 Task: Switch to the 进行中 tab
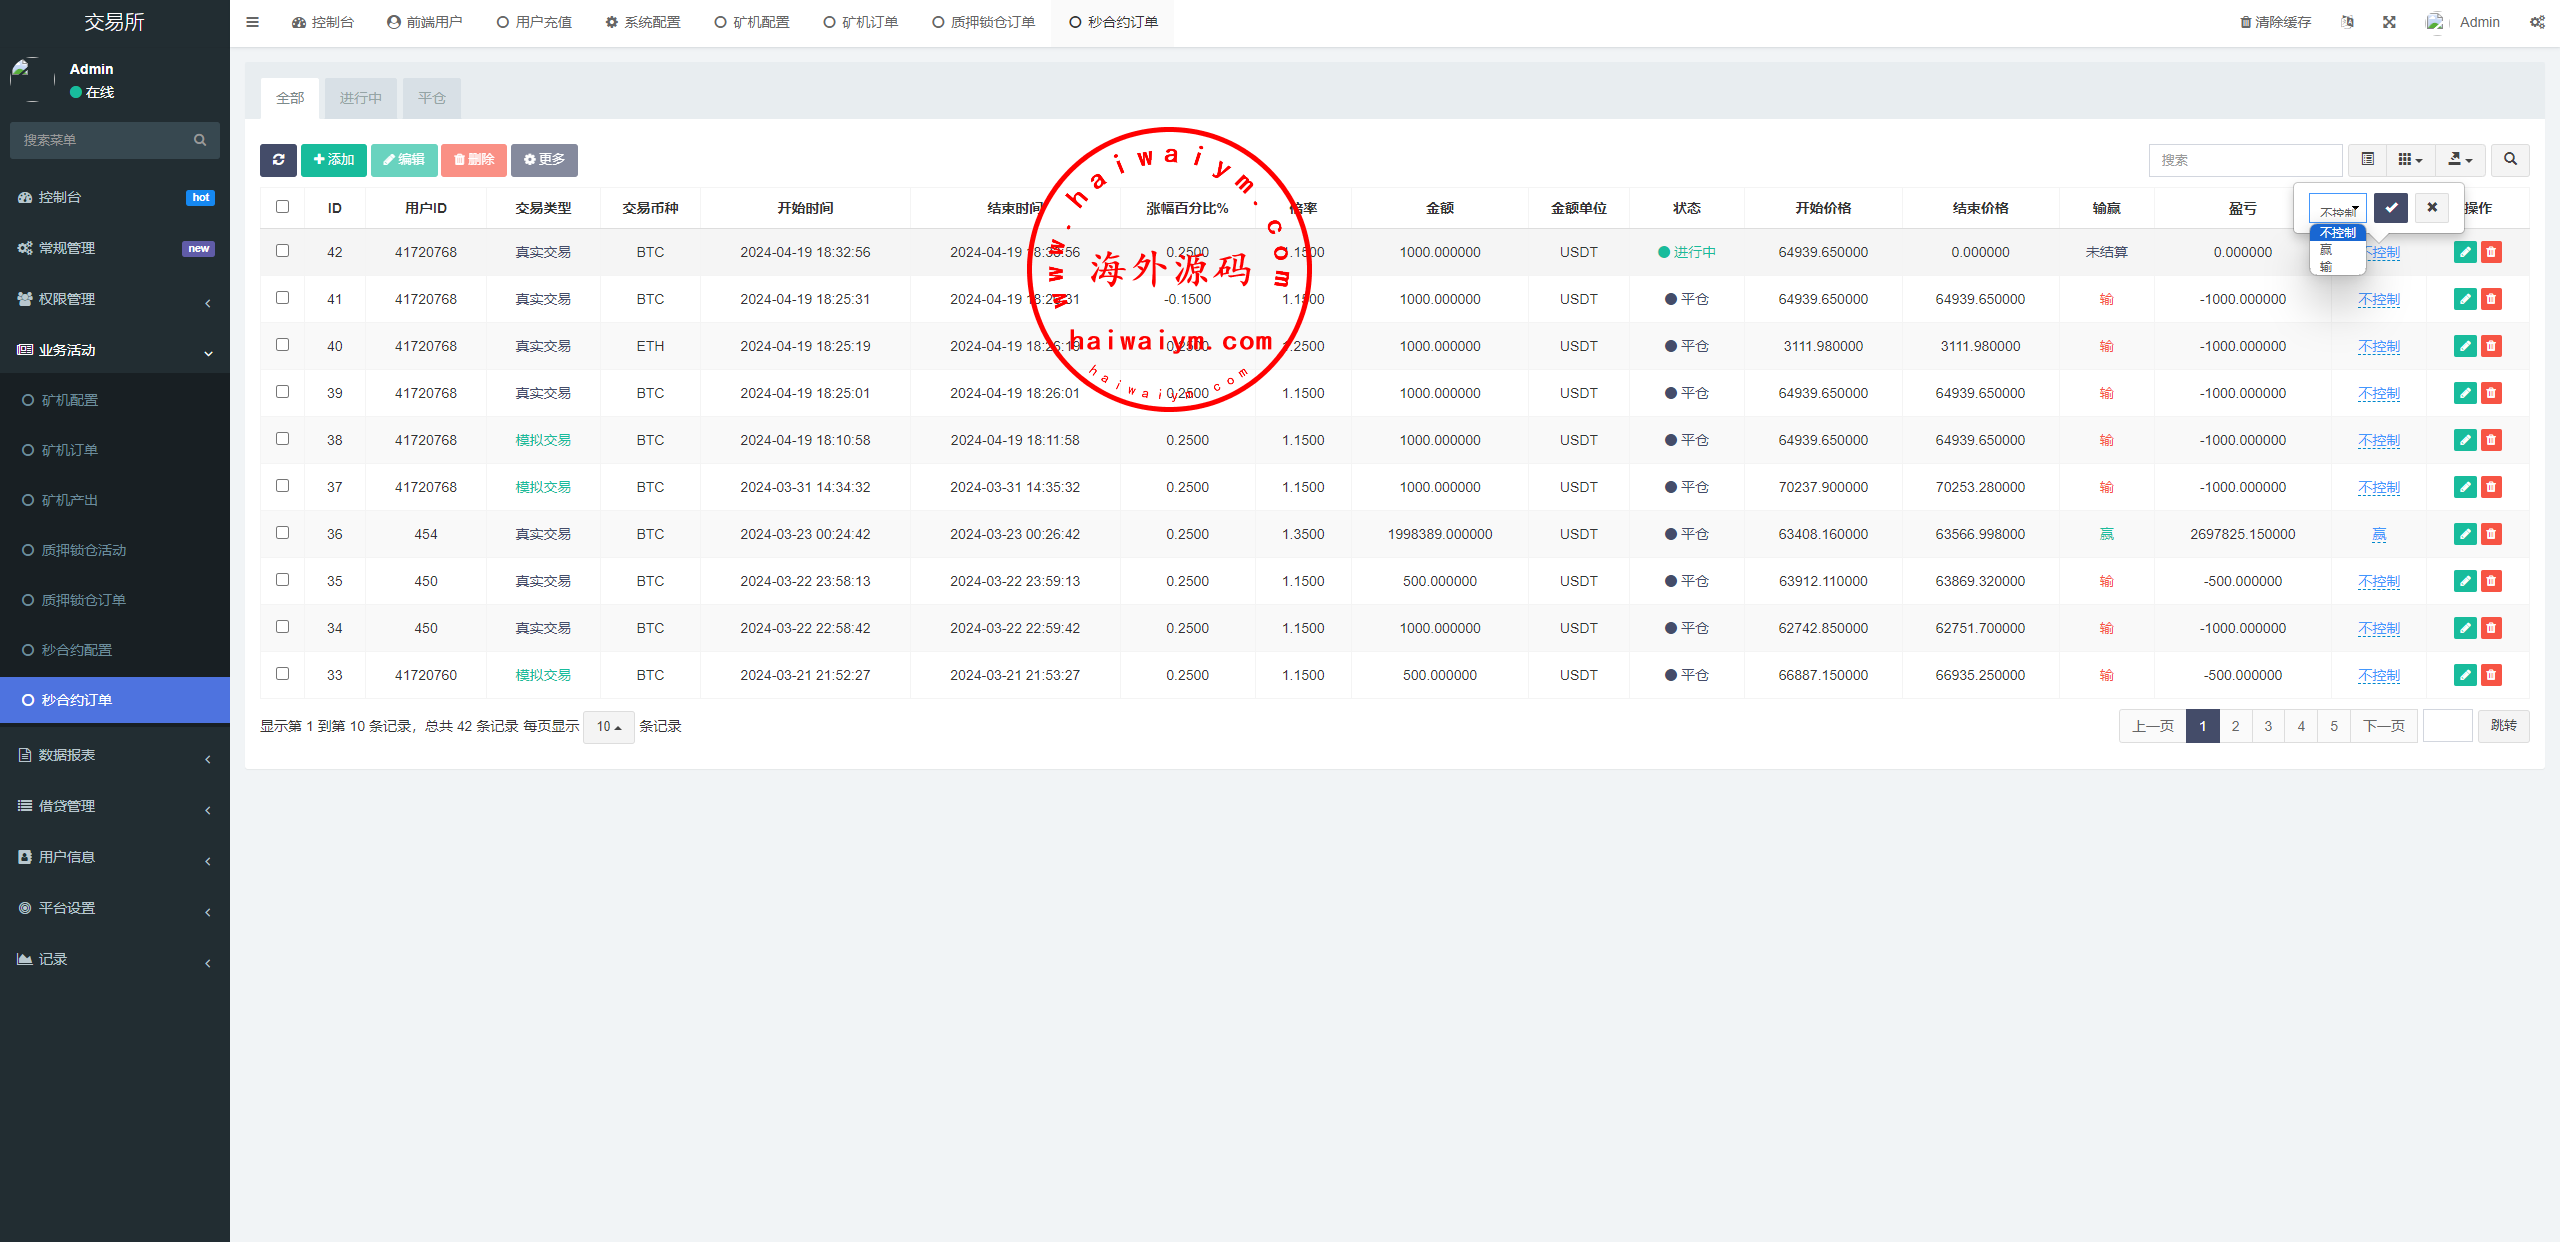point(360,98)
